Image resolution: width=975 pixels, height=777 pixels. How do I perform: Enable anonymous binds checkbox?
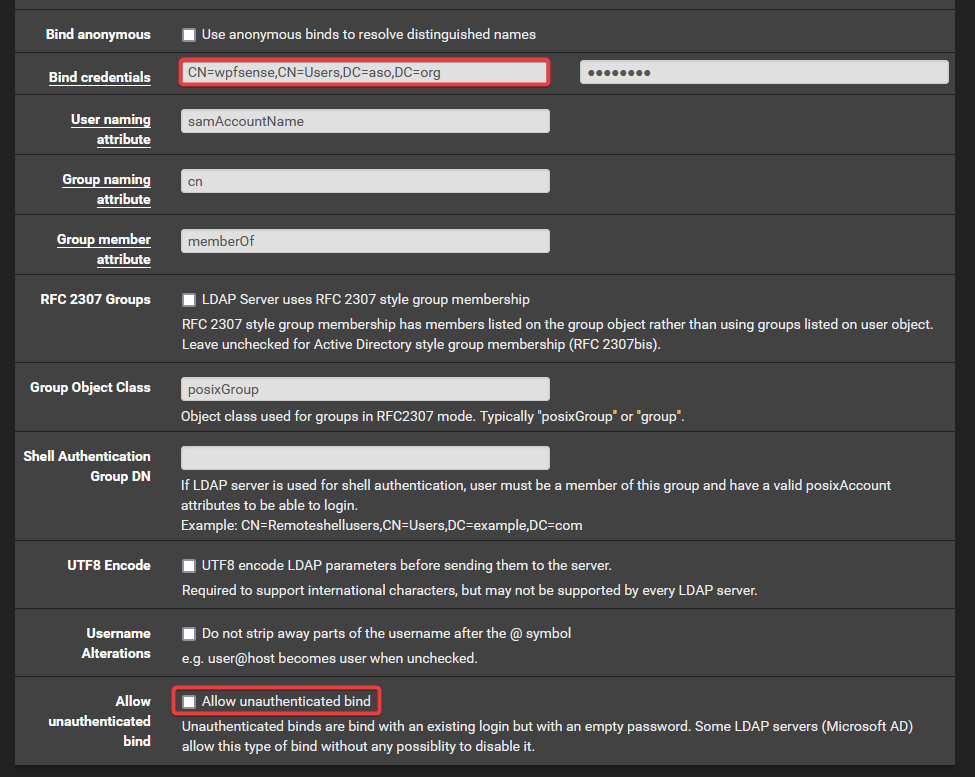point(188,35)
